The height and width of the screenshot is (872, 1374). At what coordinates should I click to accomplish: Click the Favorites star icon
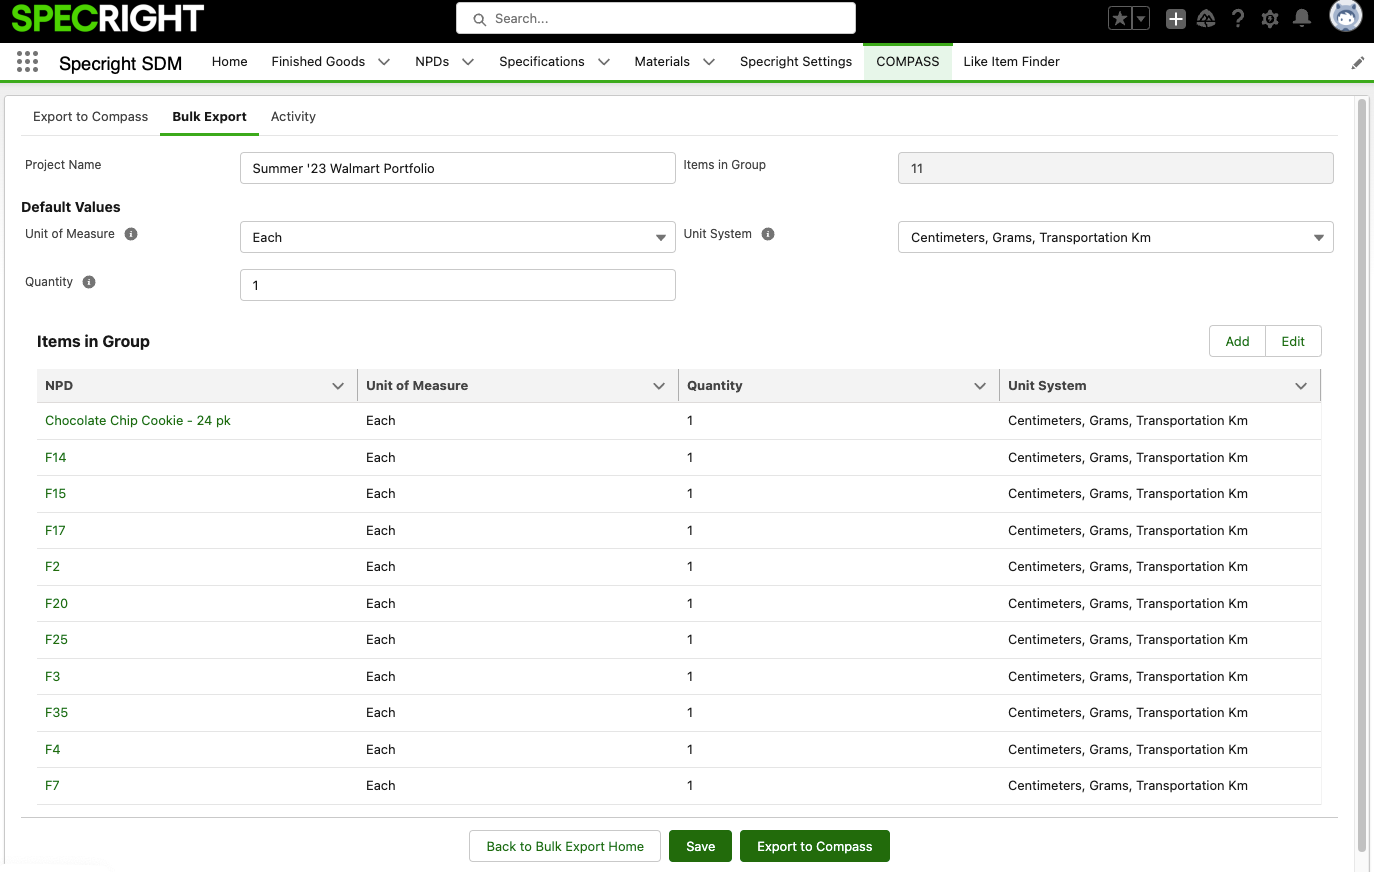[1120, 19]
